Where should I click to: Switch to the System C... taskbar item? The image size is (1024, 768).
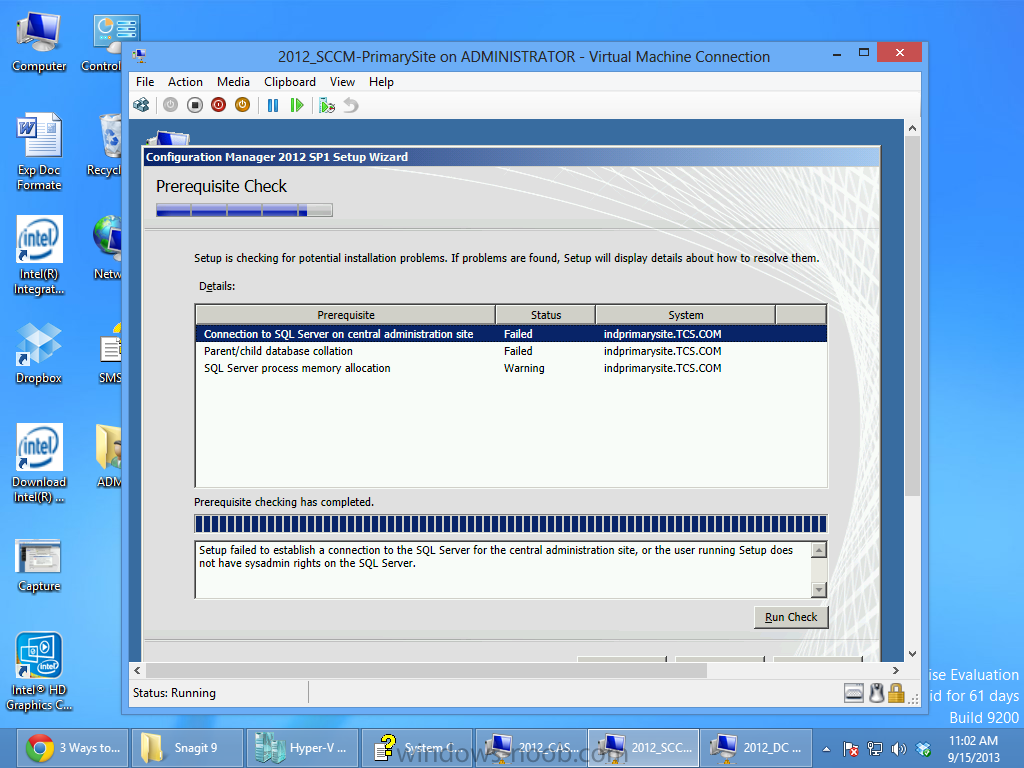point(417,748)
